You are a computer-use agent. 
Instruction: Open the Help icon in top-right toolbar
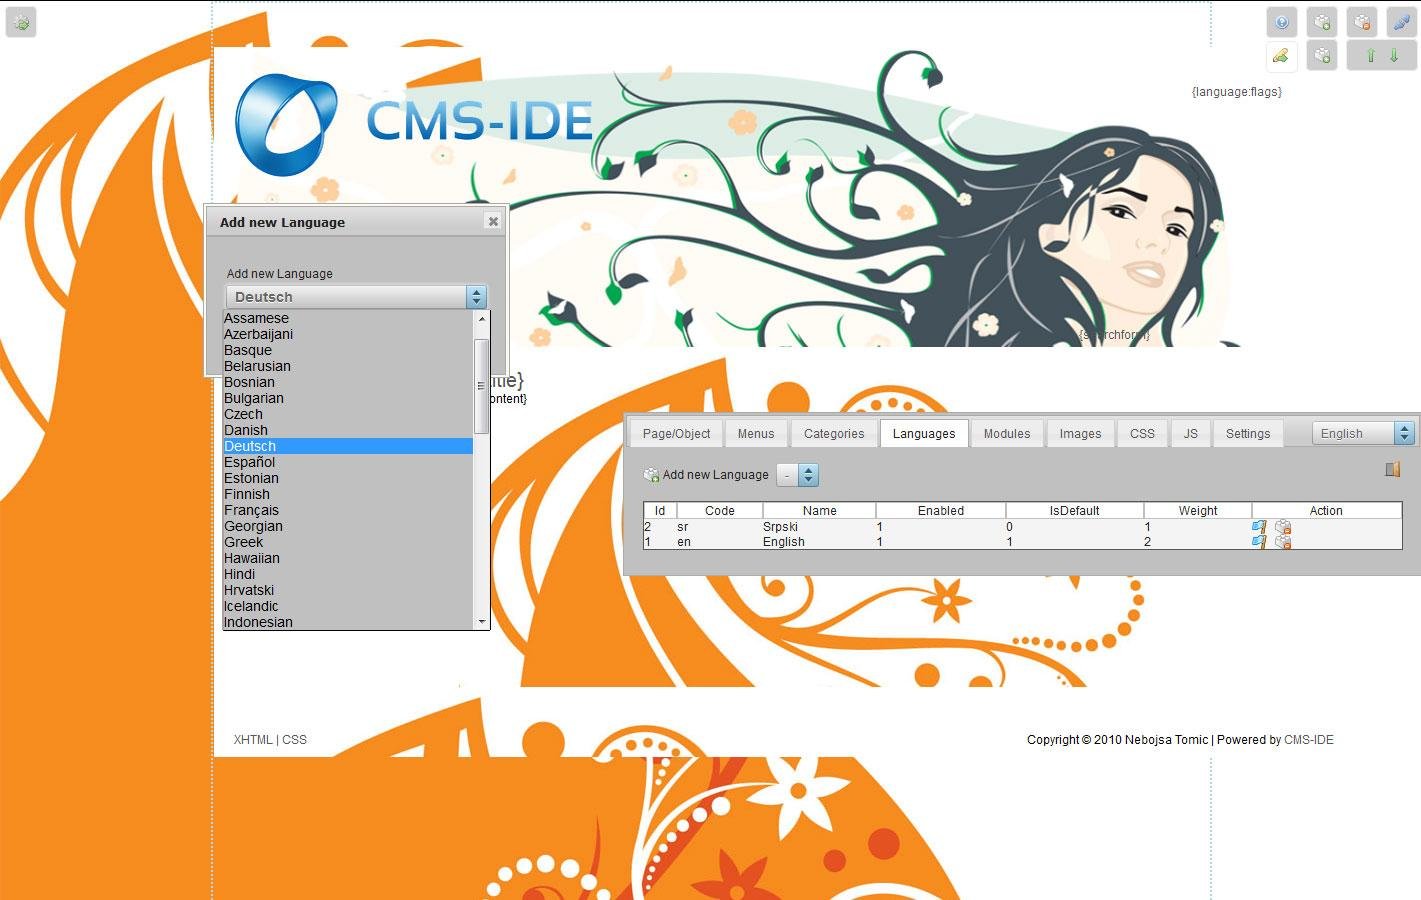point(1281,21)
